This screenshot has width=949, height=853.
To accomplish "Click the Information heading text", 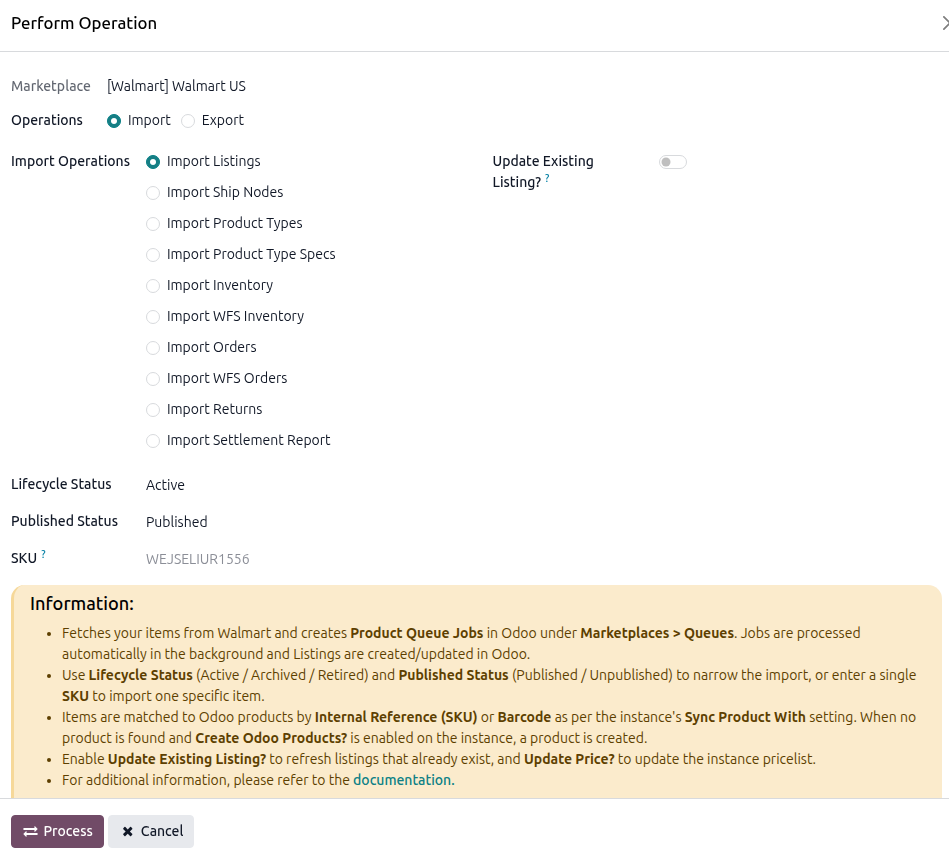I will pyautogui.click(x=82, y=604).
